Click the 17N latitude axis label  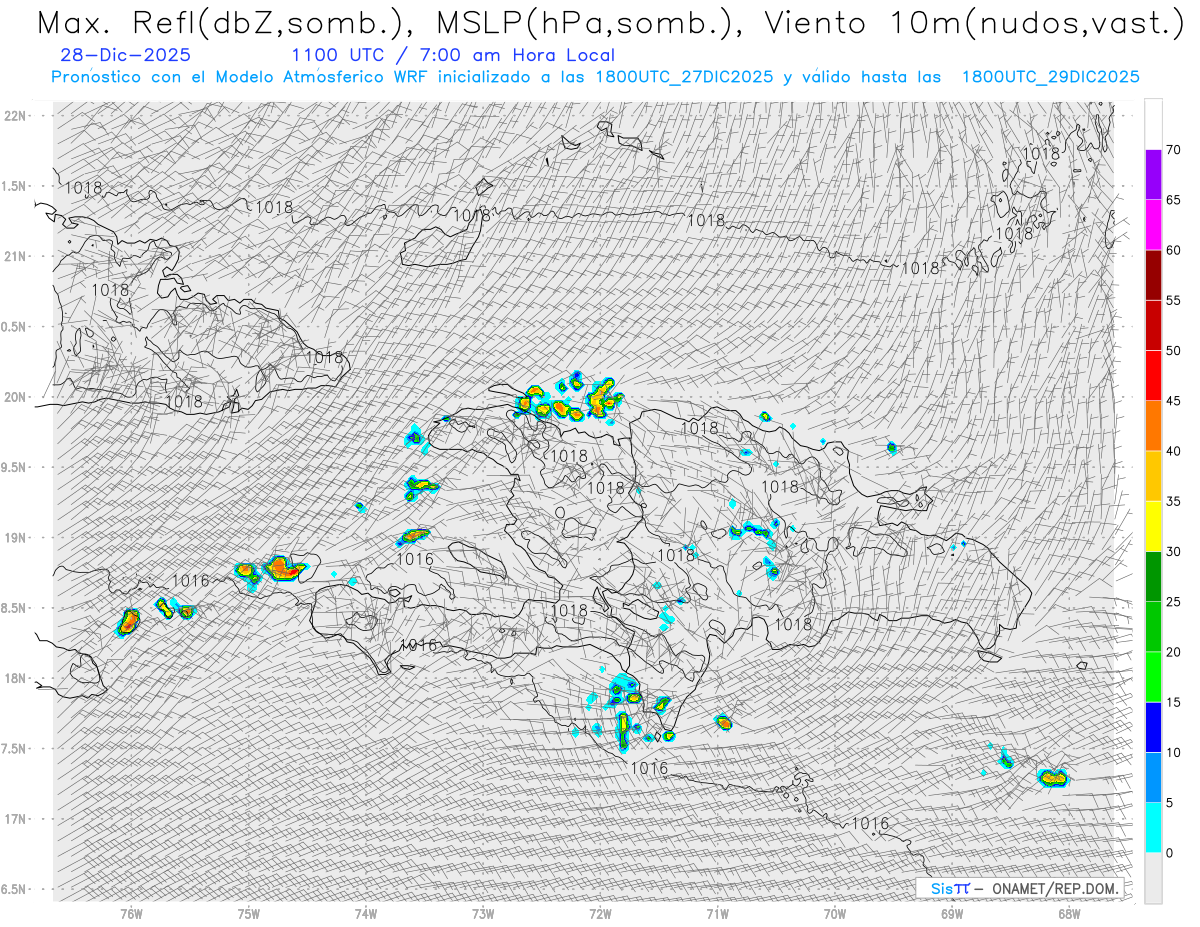click(x=17, y=819)
